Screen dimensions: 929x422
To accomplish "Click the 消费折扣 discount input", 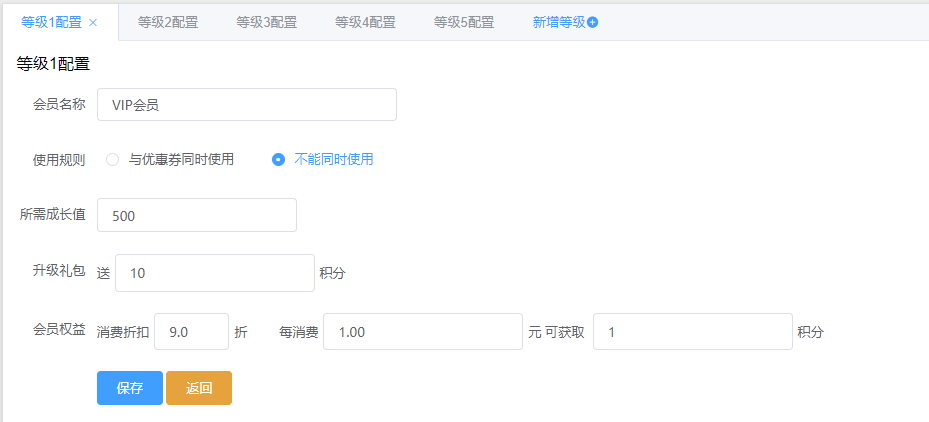I will pos(191,332).
